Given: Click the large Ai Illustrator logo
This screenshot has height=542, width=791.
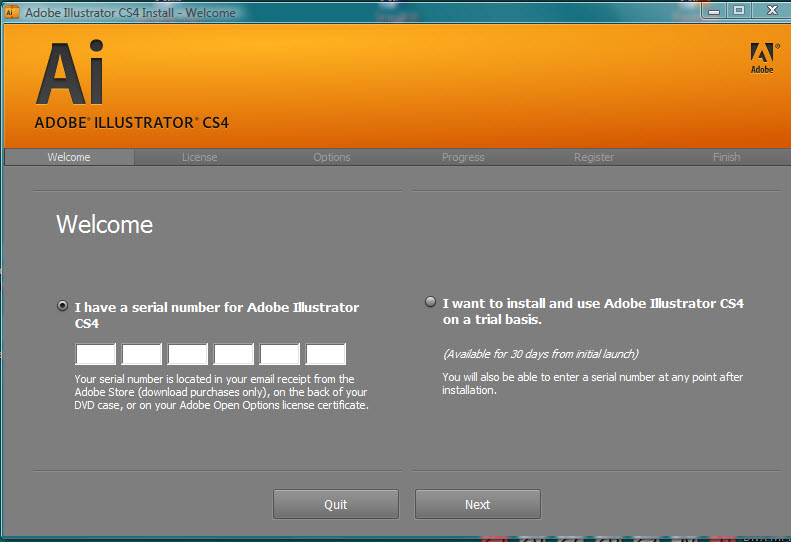Looking at the screenshot, I should click(x=70, y=75).
